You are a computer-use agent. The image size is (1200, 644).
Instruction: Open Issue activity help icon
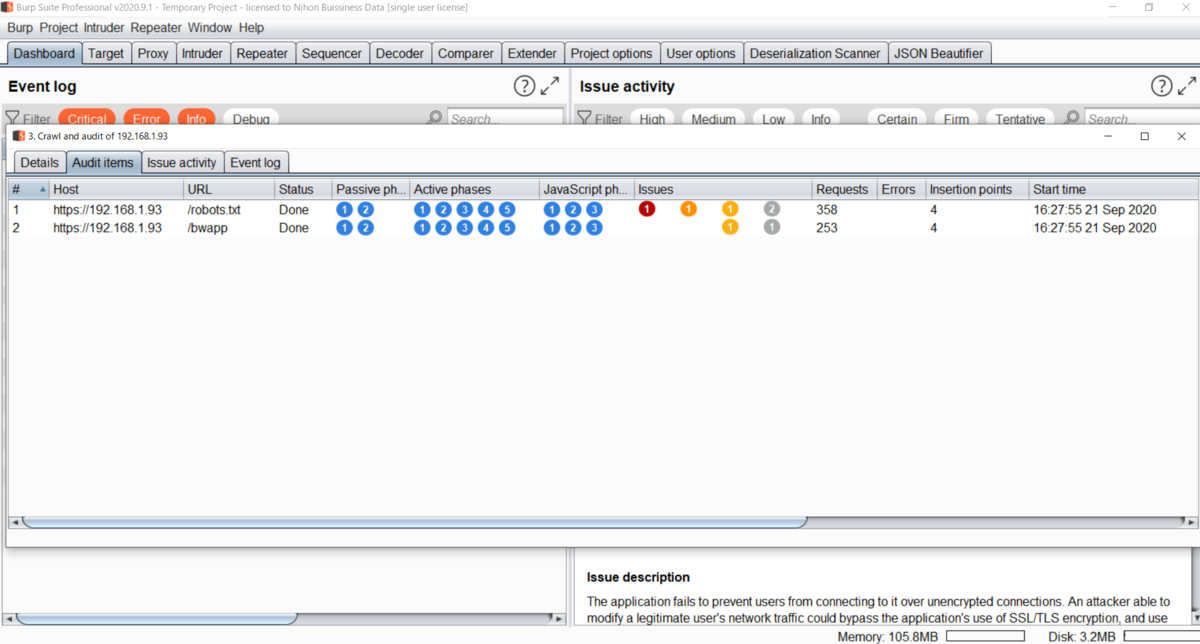coord(1161,86)
